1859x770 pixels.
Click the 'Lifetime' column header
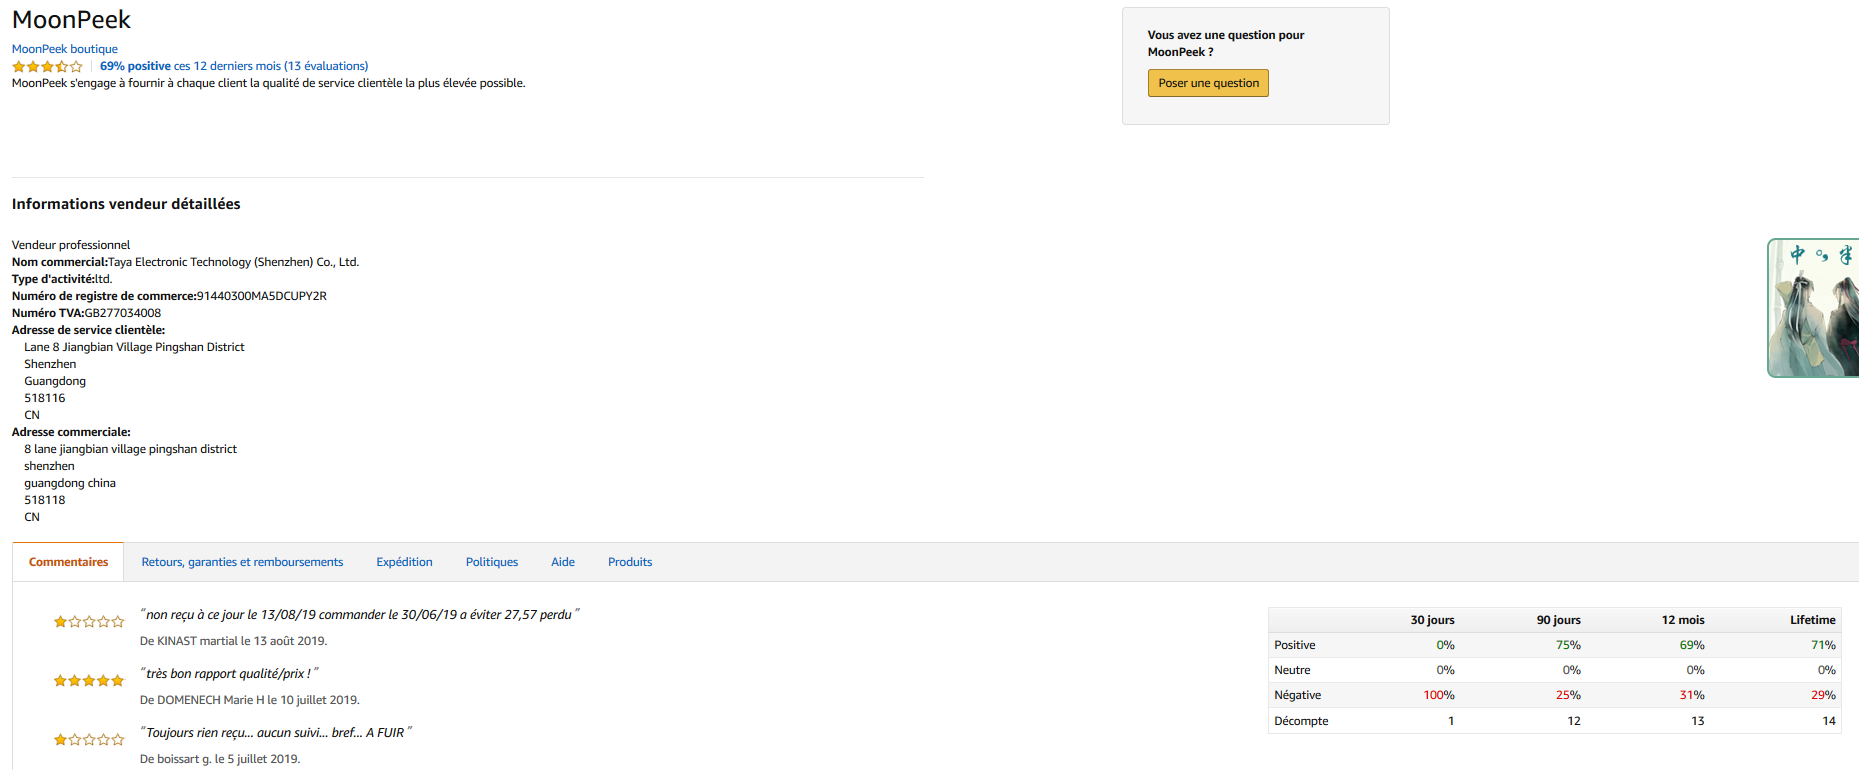tap(1812, 620)
